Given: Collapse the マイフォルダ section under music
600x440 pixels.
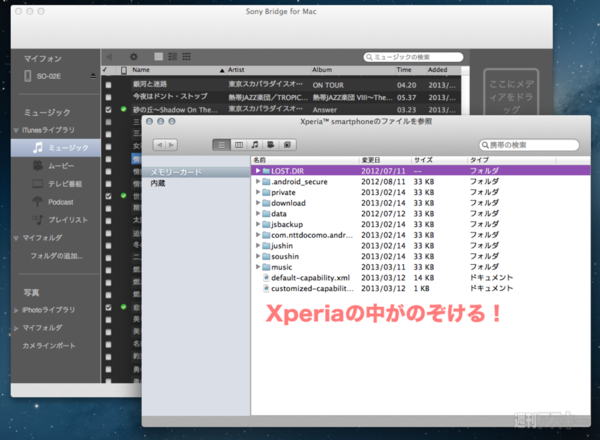Looking at the screenshot, I should [16, 238].
